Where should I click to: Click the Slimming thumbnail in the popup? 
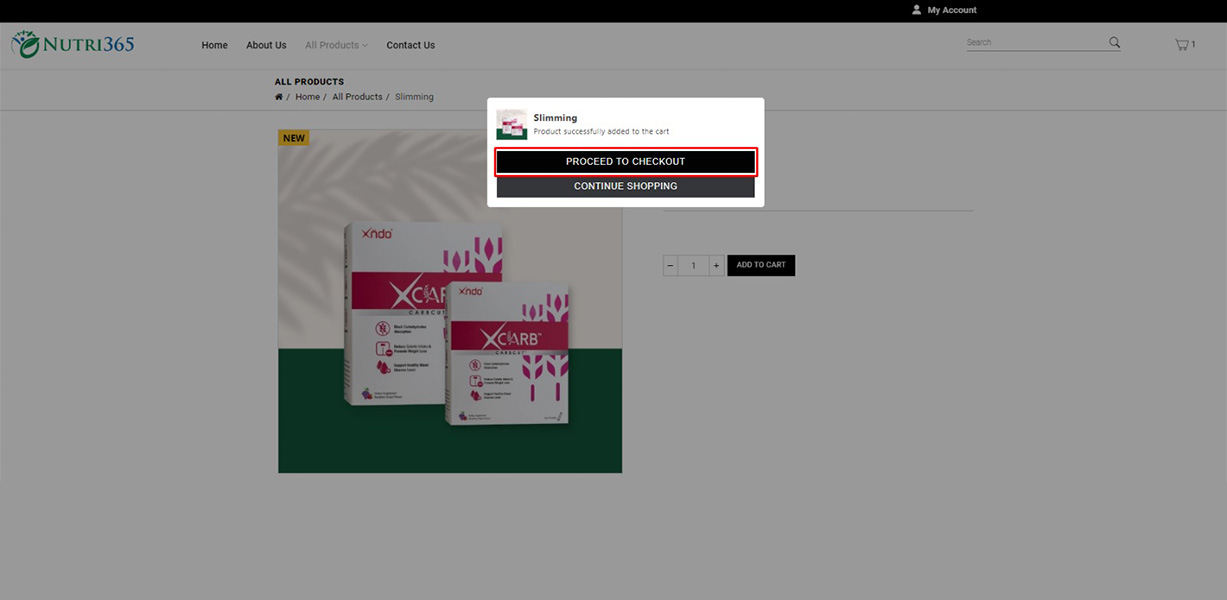coord(512,124)
